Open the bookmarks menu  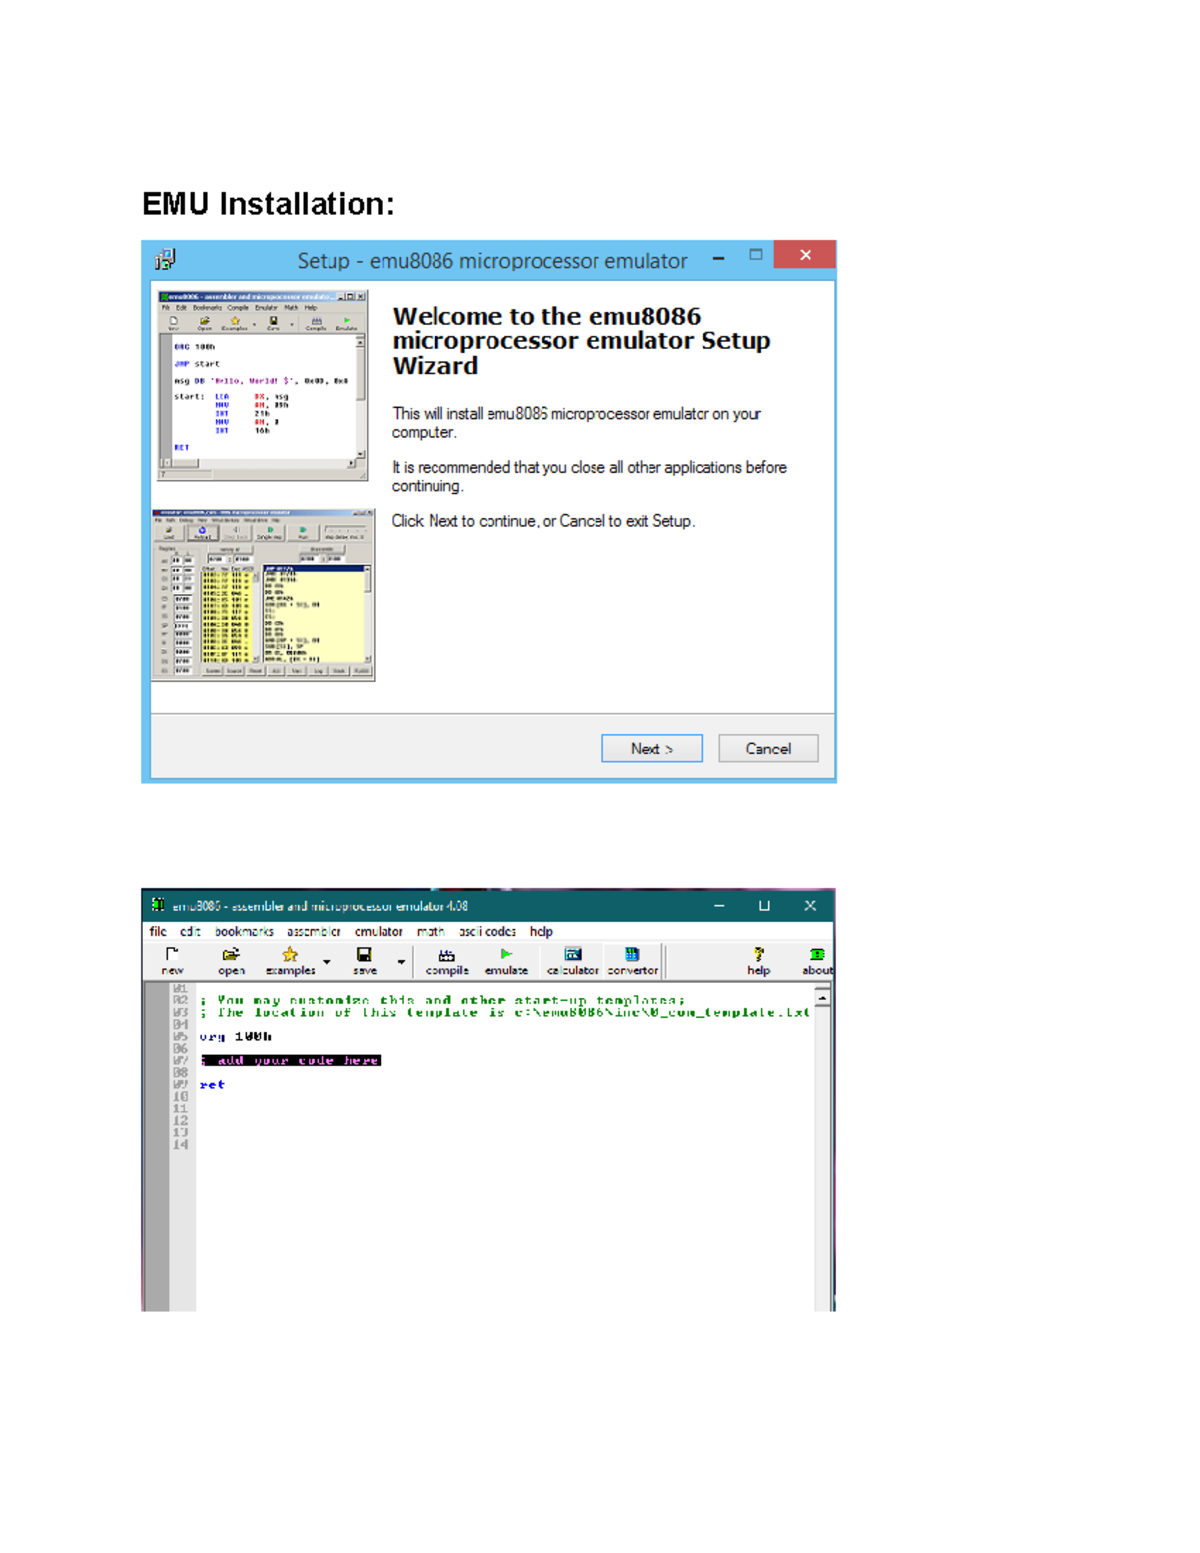[x=244, y=931]
